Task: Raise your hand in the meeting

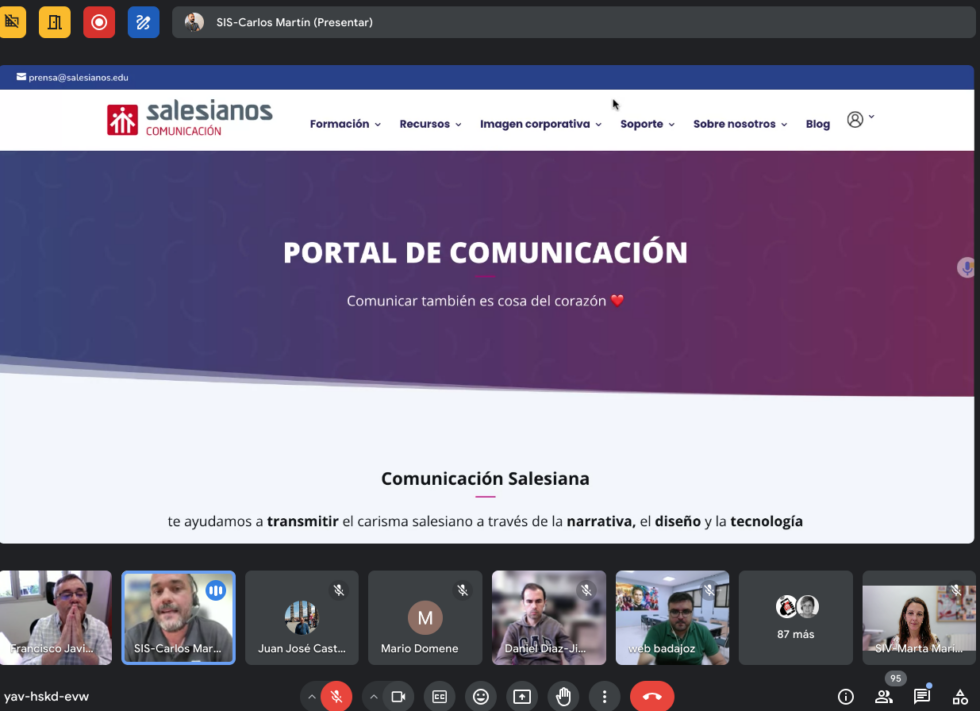Action: point(563,696)
